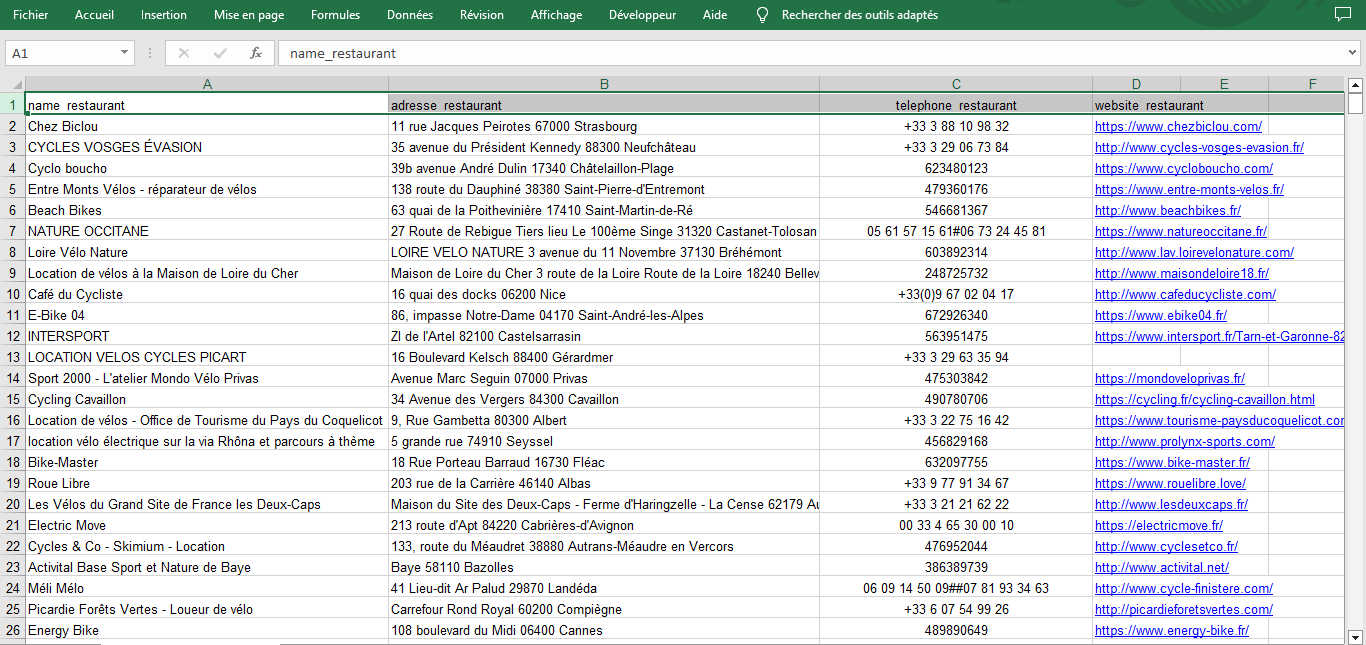Open the Mise en page tab

point(249,15)
